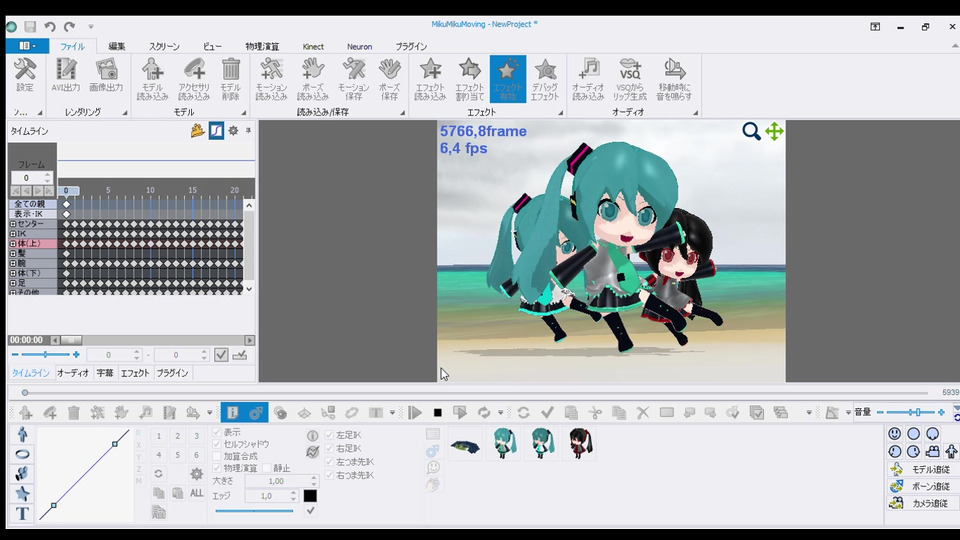Viewport: 960px width, 540px height.
Task: Open the Kinect ribbon tab
Action: (x=313, y=47)
